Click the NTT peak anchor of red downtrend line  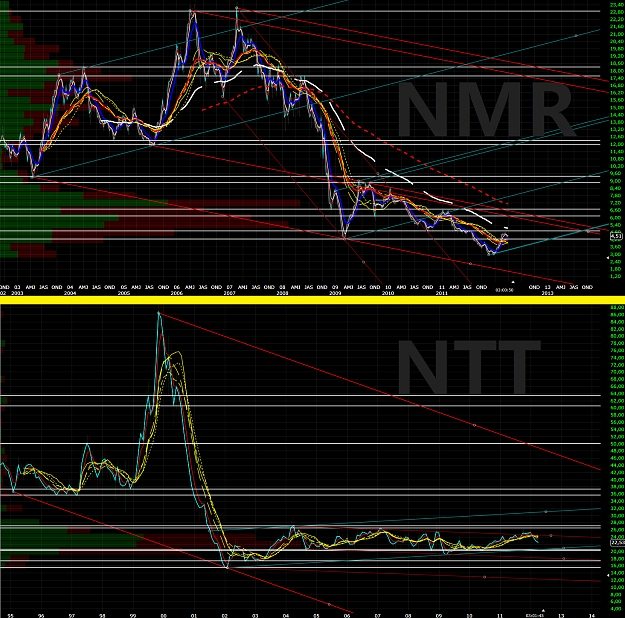(159, 313)
